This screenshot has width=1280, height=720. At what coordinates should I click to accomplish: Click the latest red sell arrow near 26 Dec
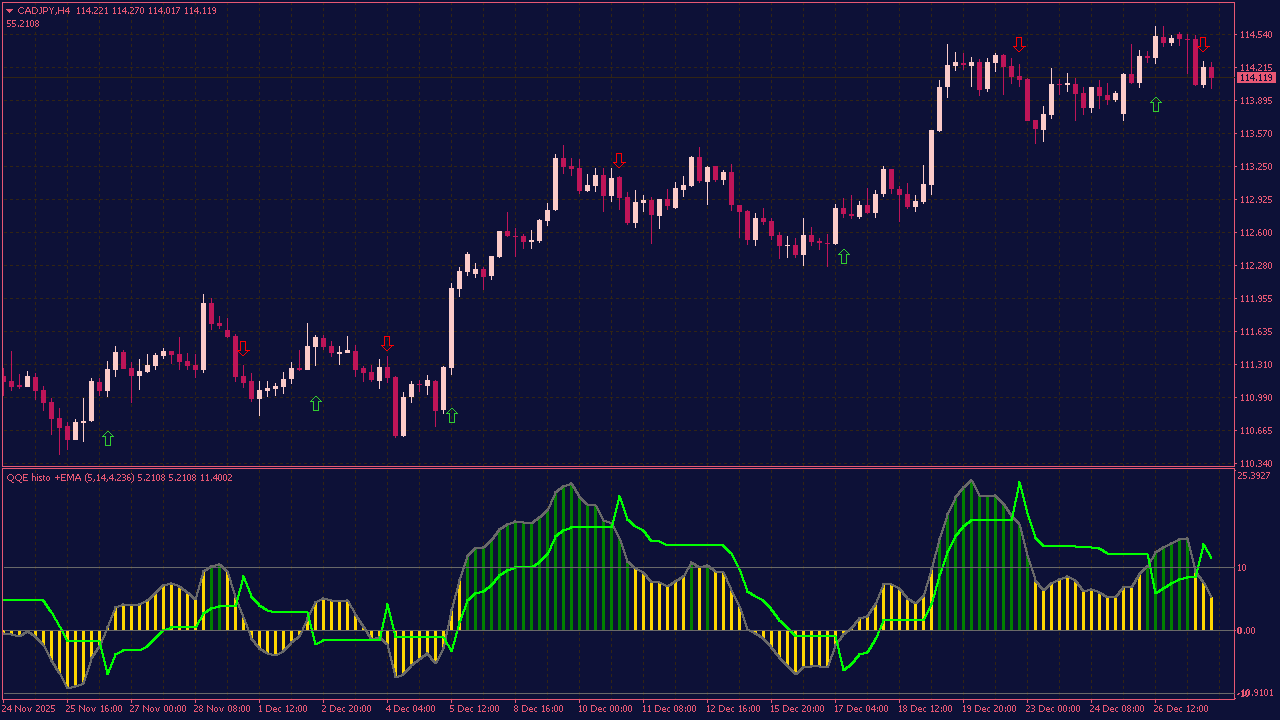[1203, 44]
